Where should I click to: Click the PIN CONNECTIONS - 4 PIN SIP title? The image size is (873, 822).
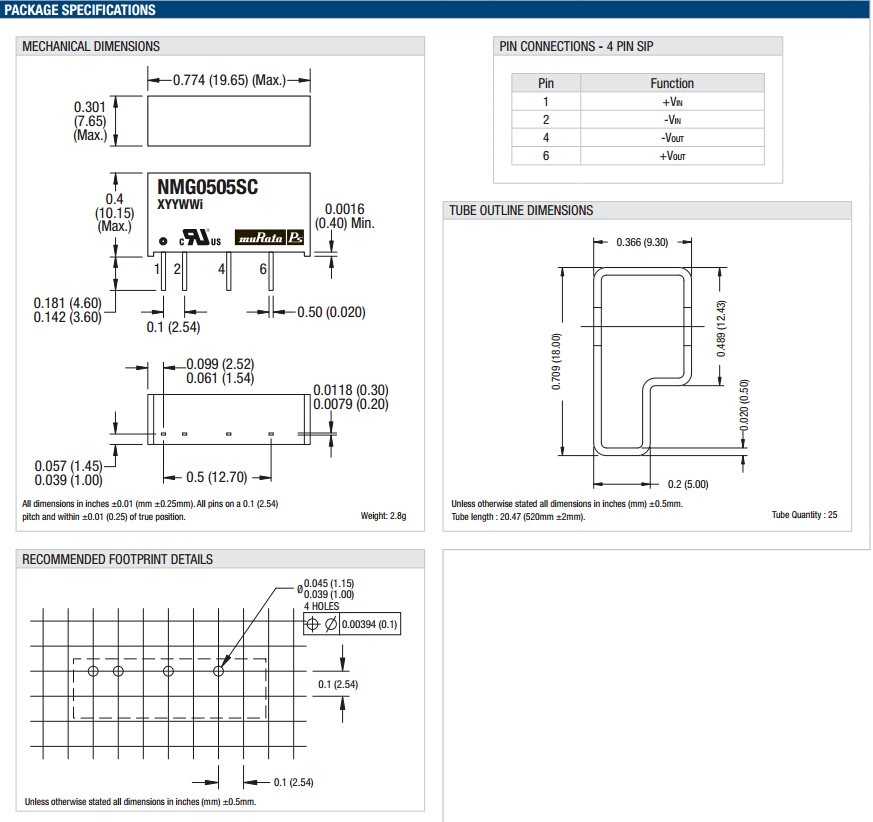[x=576, y=46]
